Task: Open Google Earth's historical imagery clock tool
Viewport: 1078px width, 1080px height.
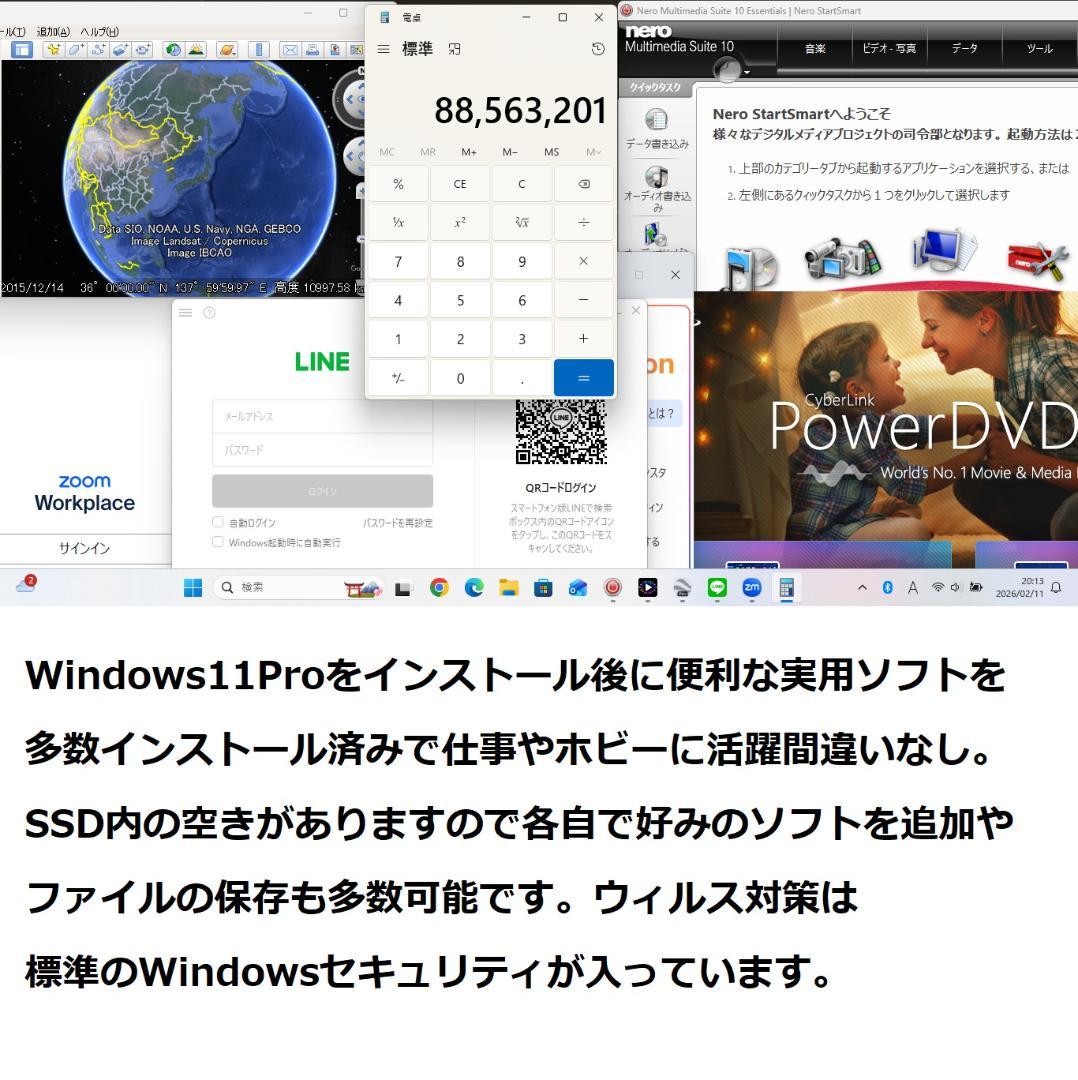Action: click(x=172, y=47)
